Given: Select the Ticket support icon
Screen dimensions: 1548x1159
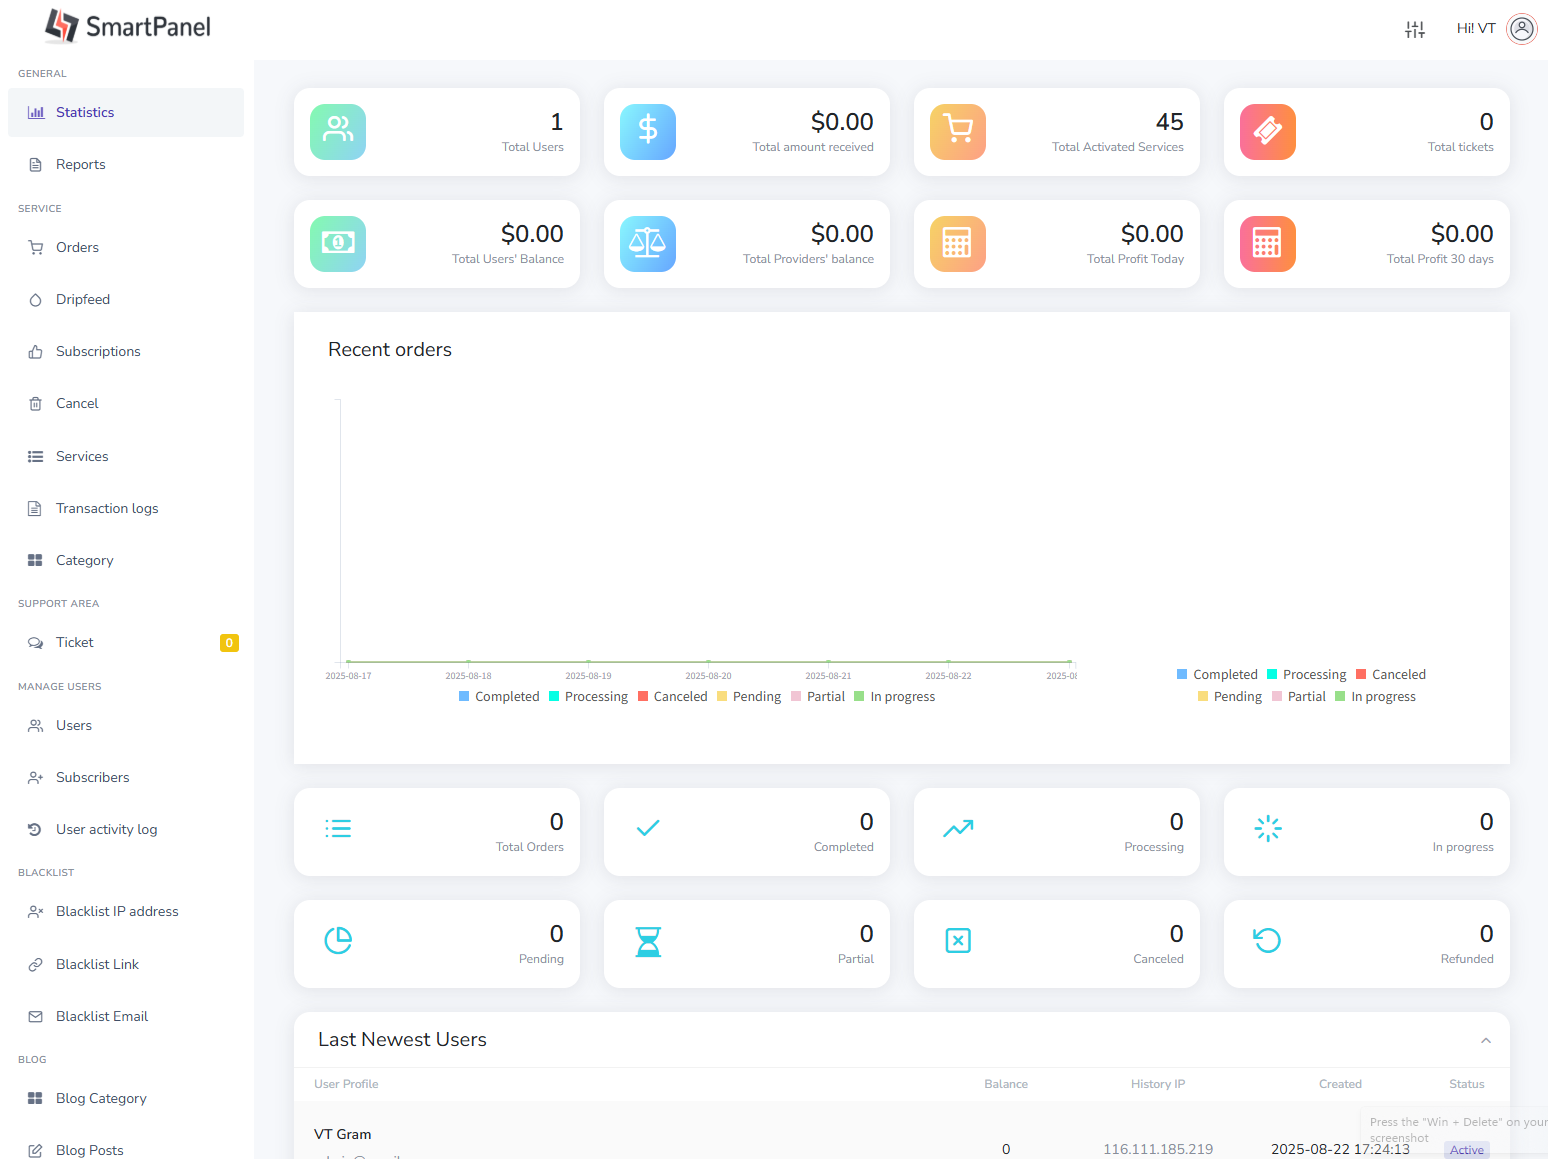Looking at the screenshot, I should (36, 642).
